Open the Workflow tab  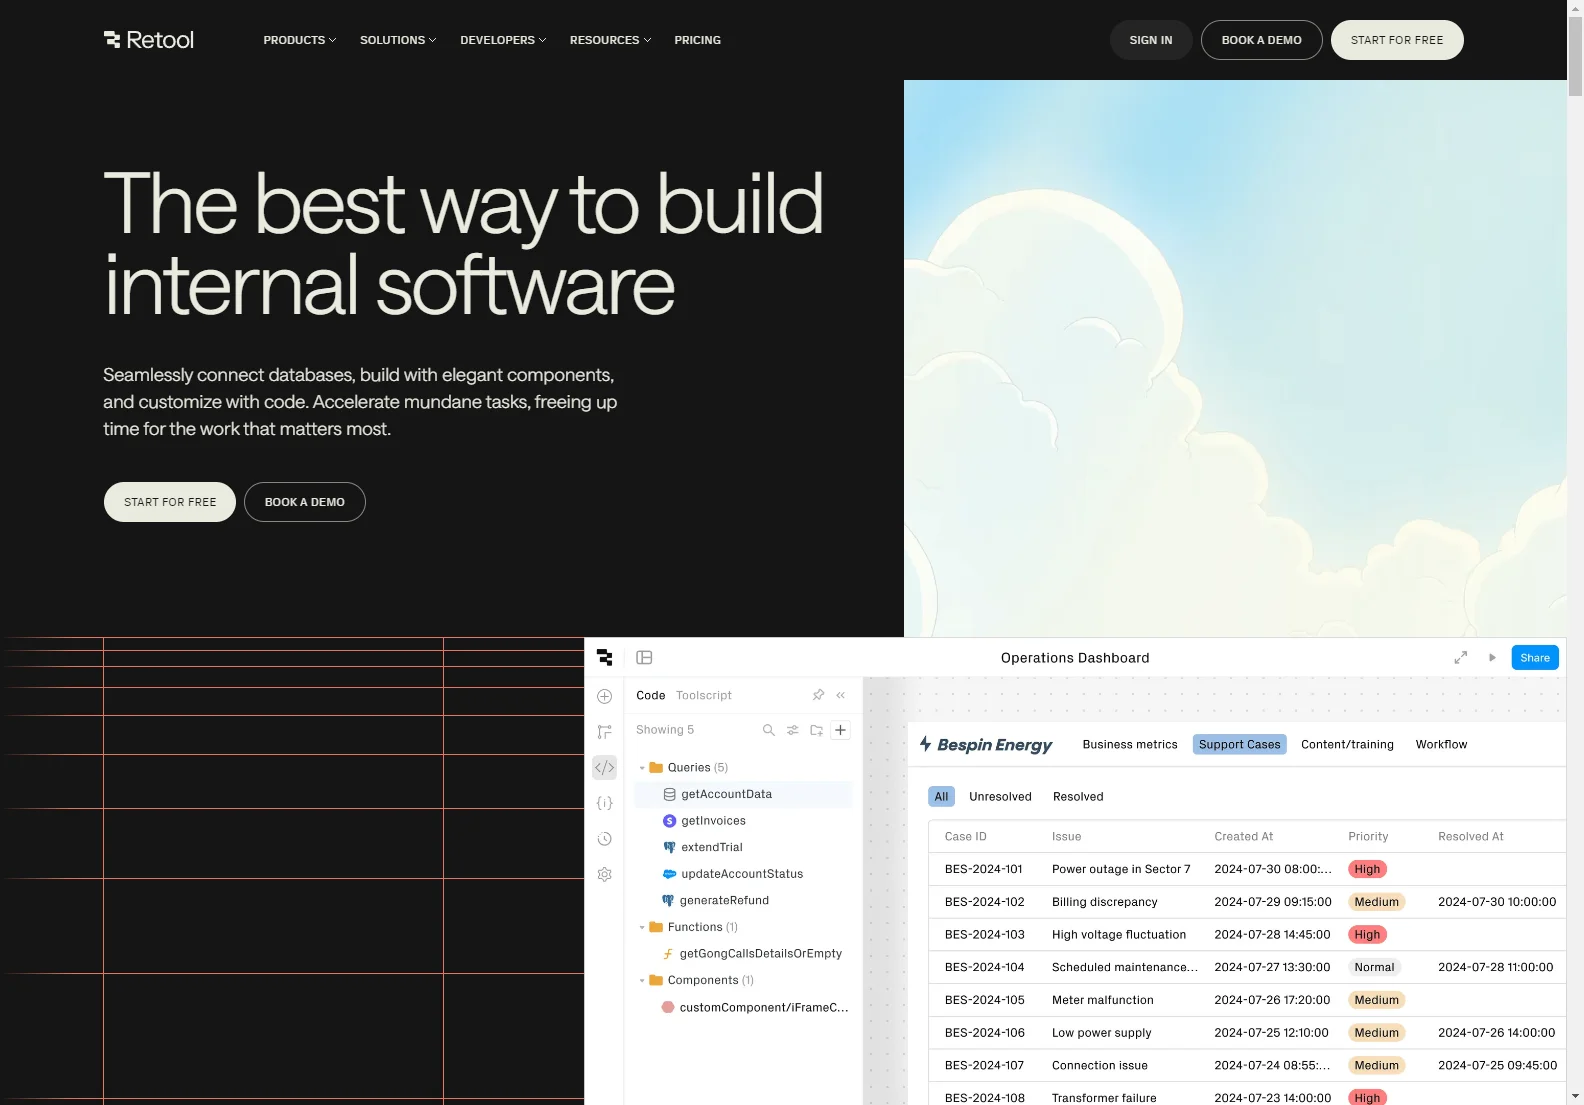[1441, 744]
